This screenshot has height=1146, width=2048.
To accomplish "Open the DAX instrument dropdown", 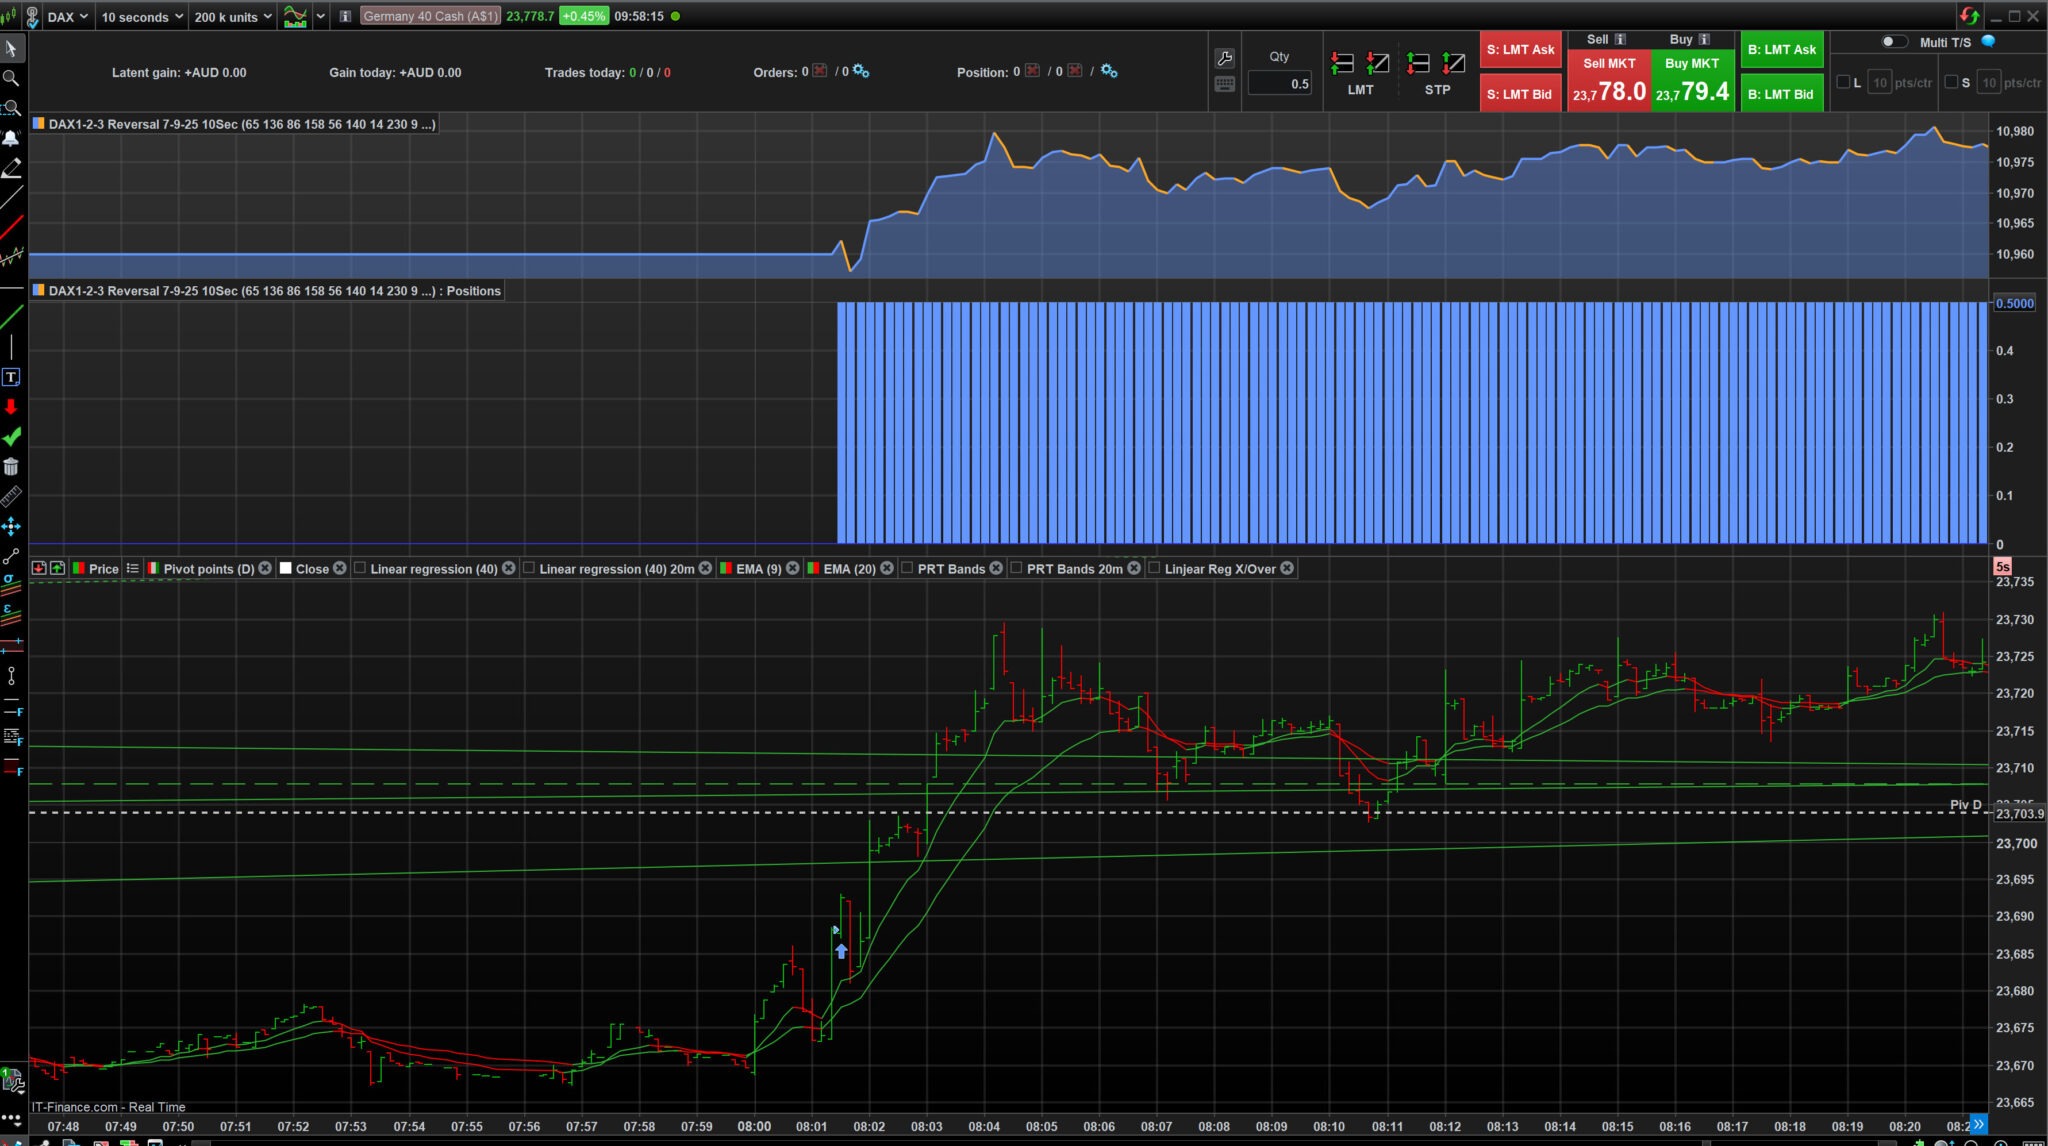I will [68, 16].
